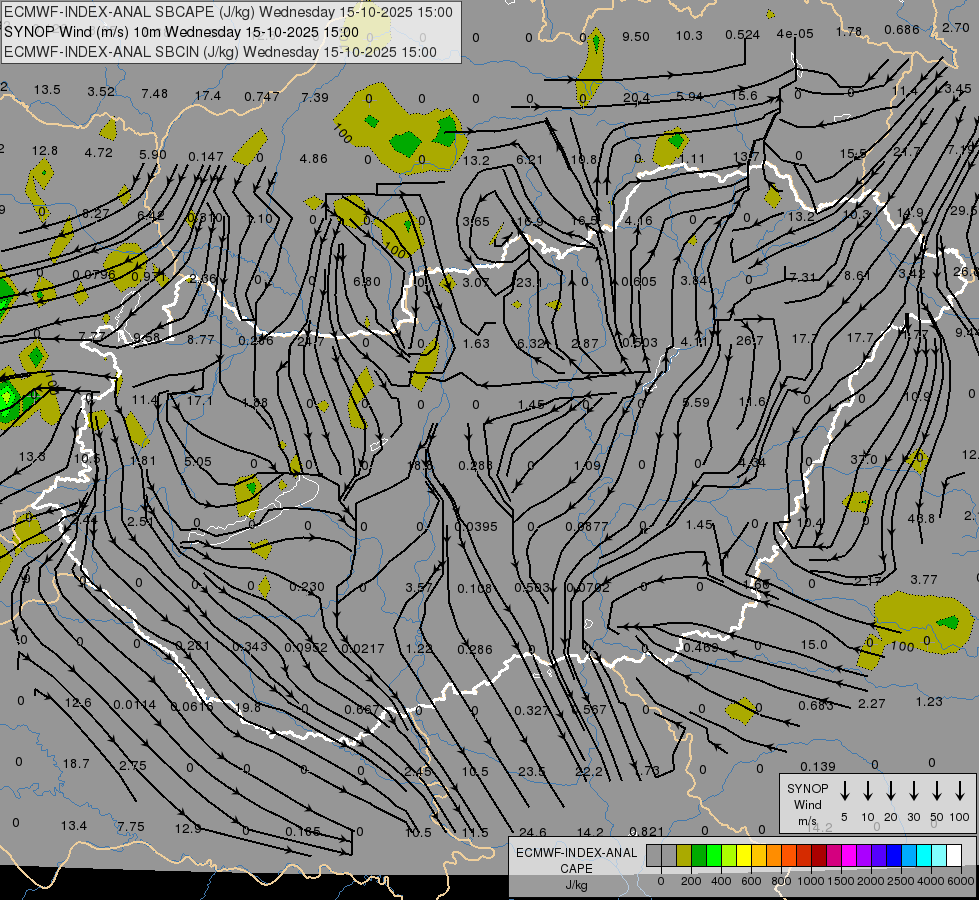Viewport: 979px width, 900px height.
Task: Select the 100 m/s wind arrow symbol
Action: point(960,791)
